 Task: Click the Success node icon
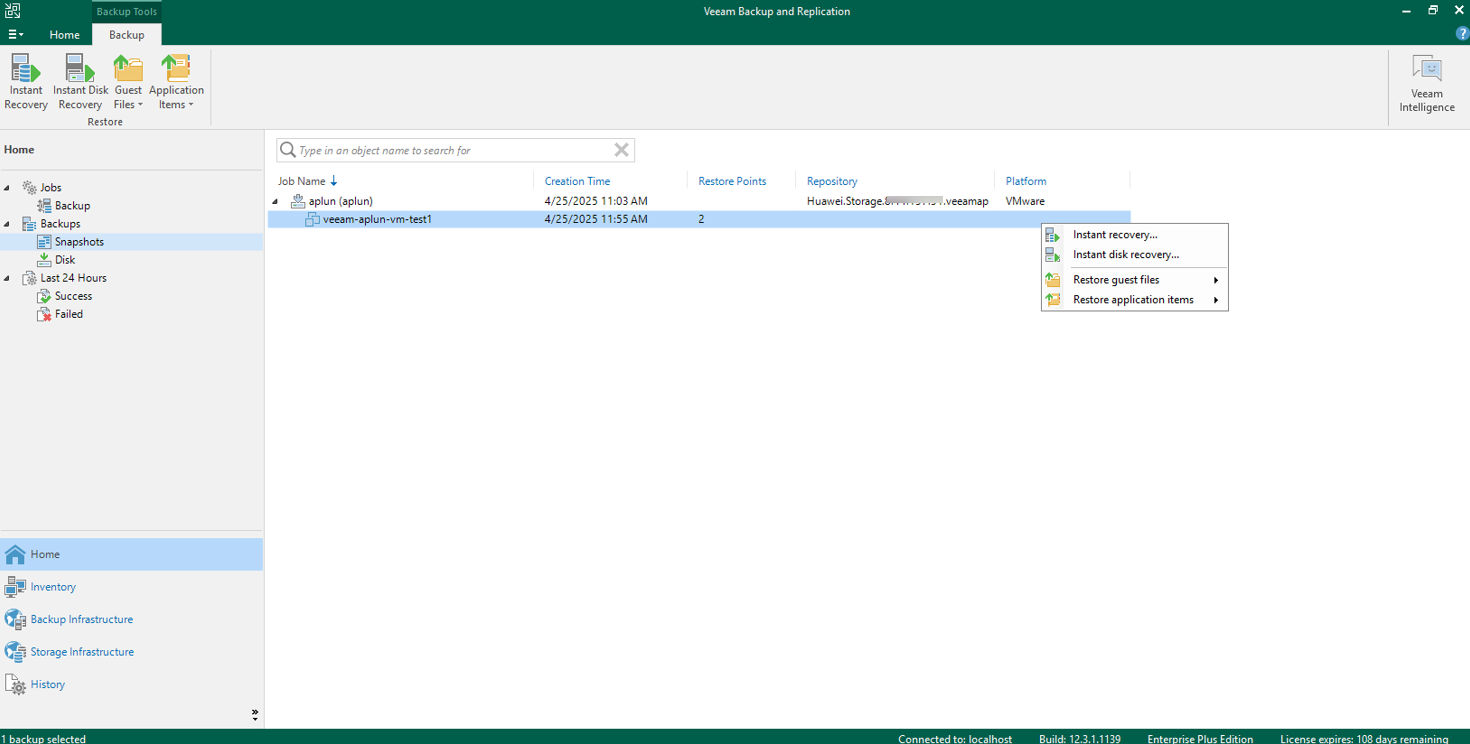44,296
